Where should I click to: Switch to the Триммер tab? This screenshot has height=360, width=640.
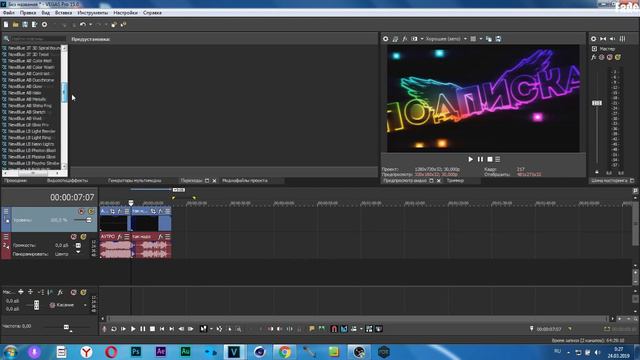coord(455,180)
